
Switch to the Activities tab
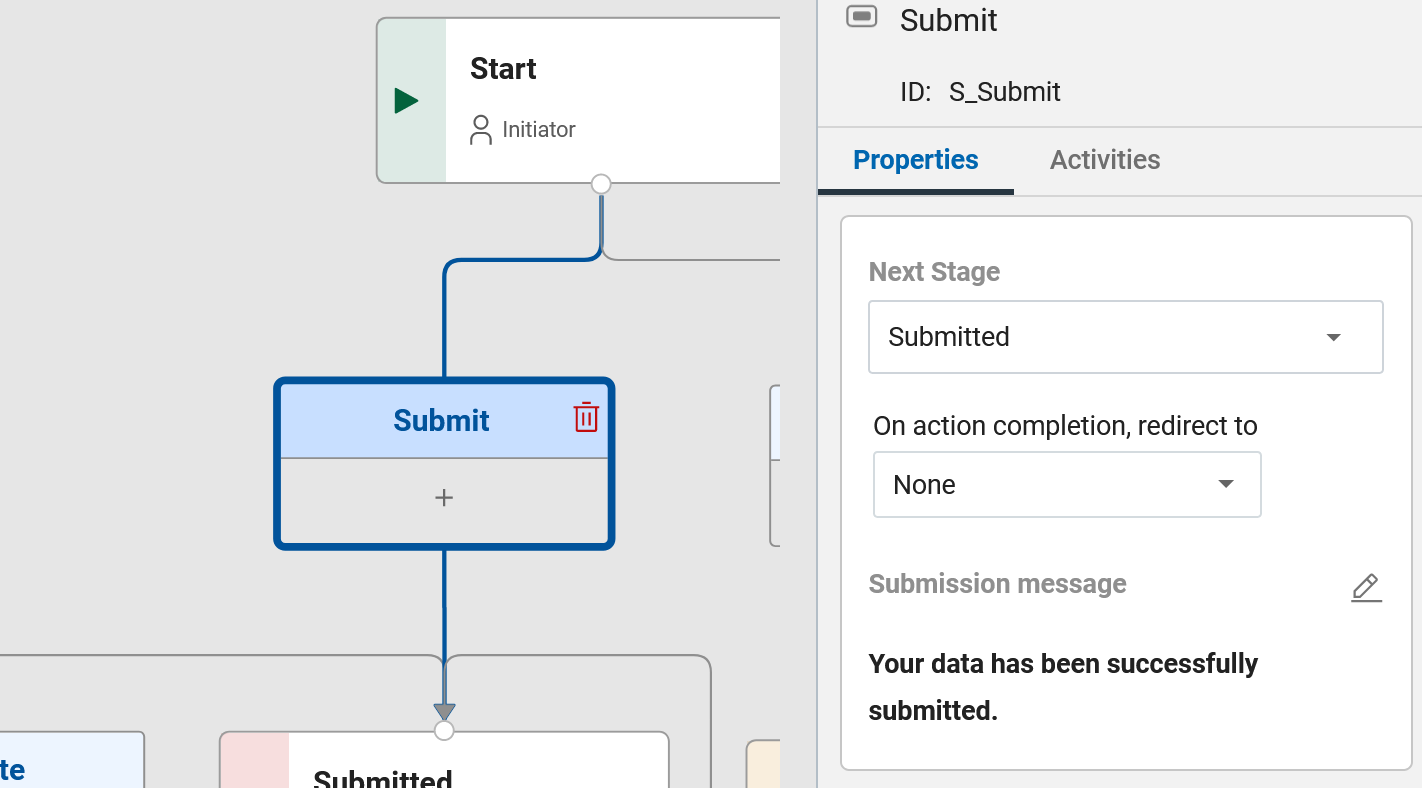pyautogui.click(x=1105, y=160)
